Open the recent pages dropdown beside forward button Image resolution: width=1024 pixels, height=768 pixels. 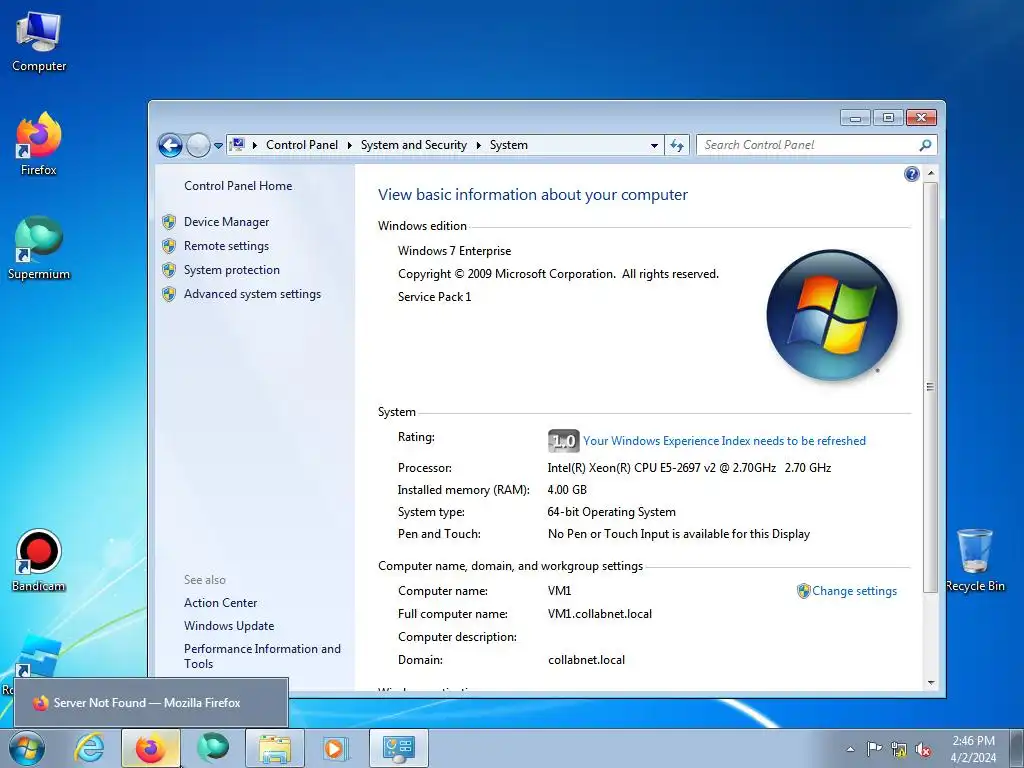pos(218,146)
